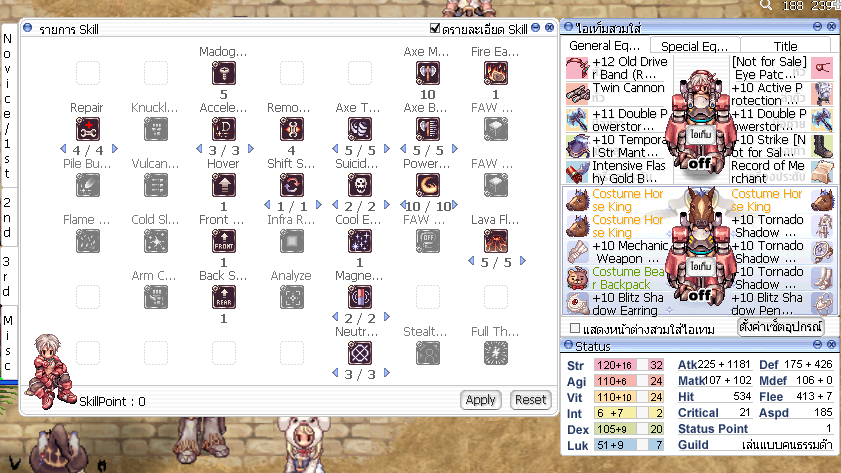This screenshot has height=473, width=841.
Task: Open the Title tab
Action: click(785, 46)
